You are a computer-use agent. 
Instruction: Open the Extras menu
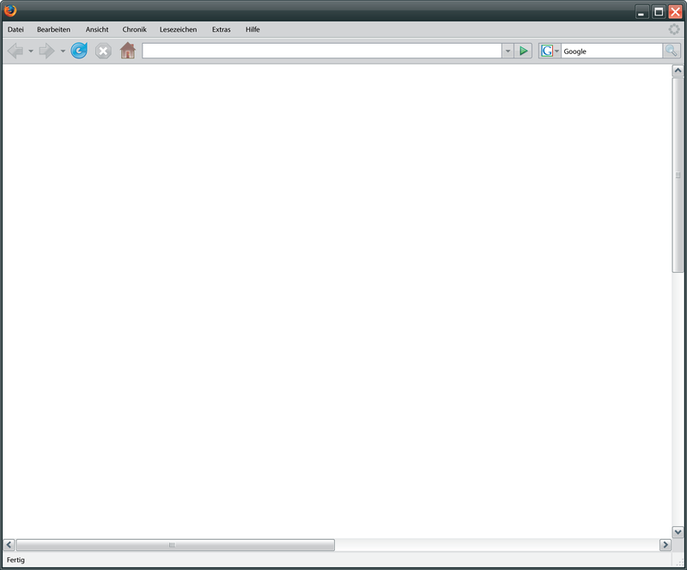(221, 29)
